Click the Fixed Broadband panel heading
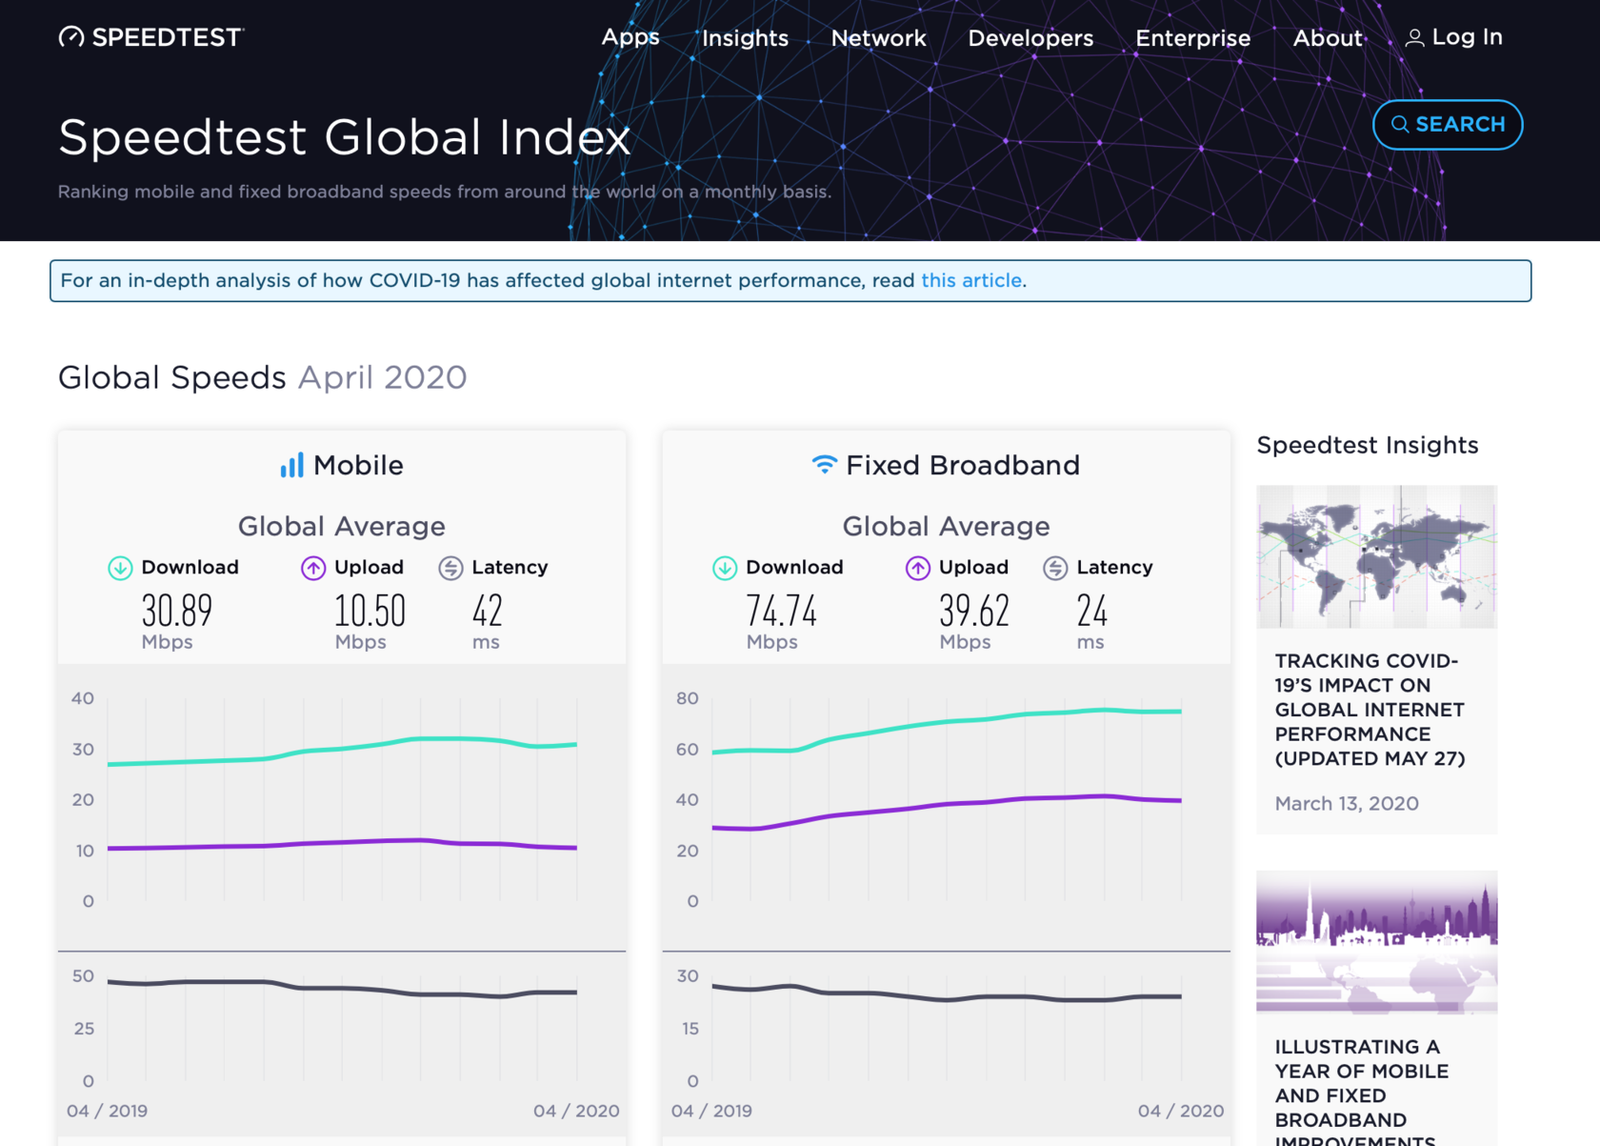The image size is (1600, 1146). tap(963, 465)
